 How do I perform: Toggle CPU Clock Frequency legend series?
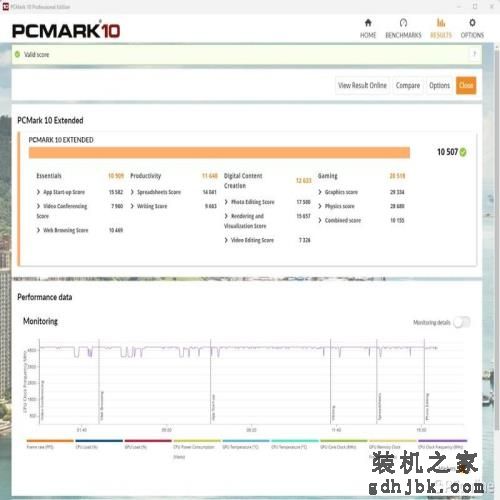(x=442, y=445)
